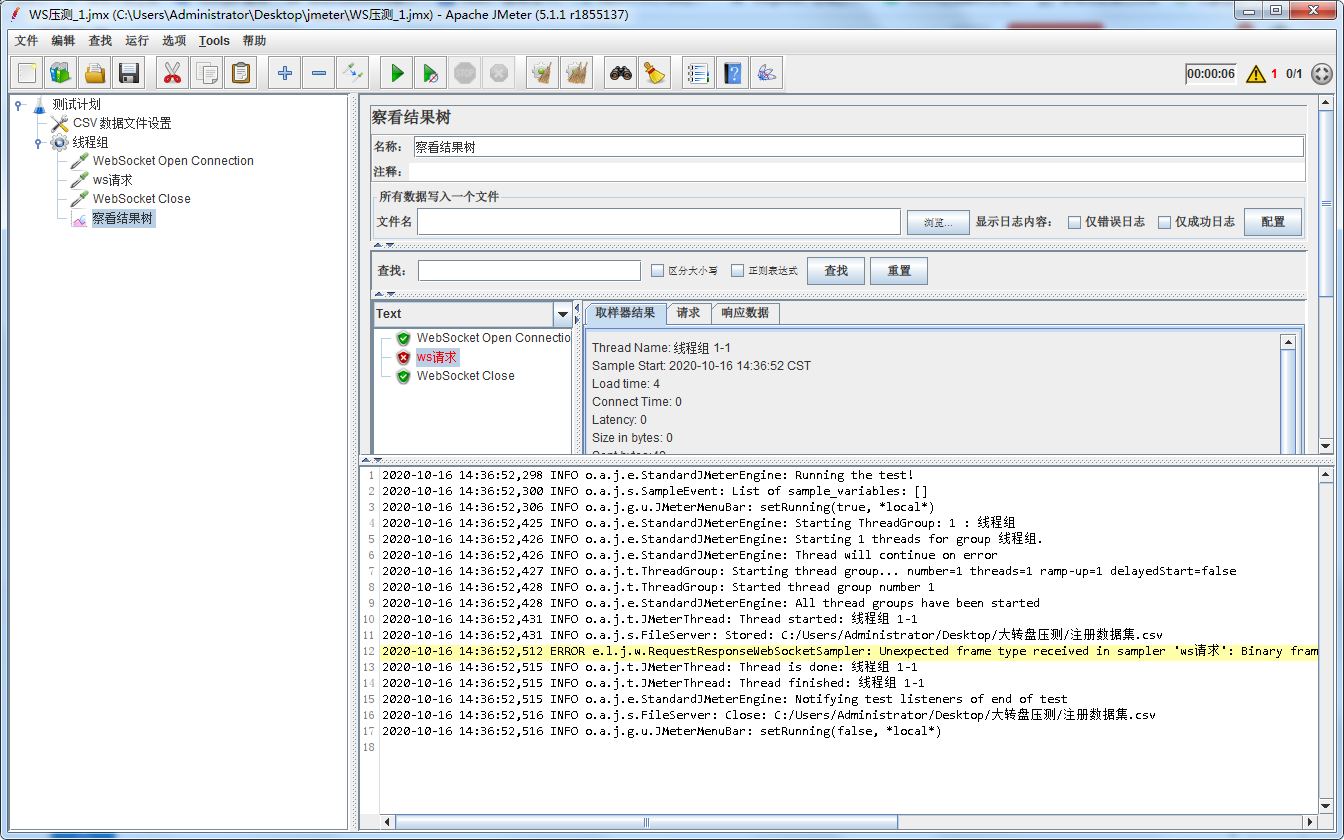
Task: Click the warning triangle log icon
Action: [x=1255, y=73]
